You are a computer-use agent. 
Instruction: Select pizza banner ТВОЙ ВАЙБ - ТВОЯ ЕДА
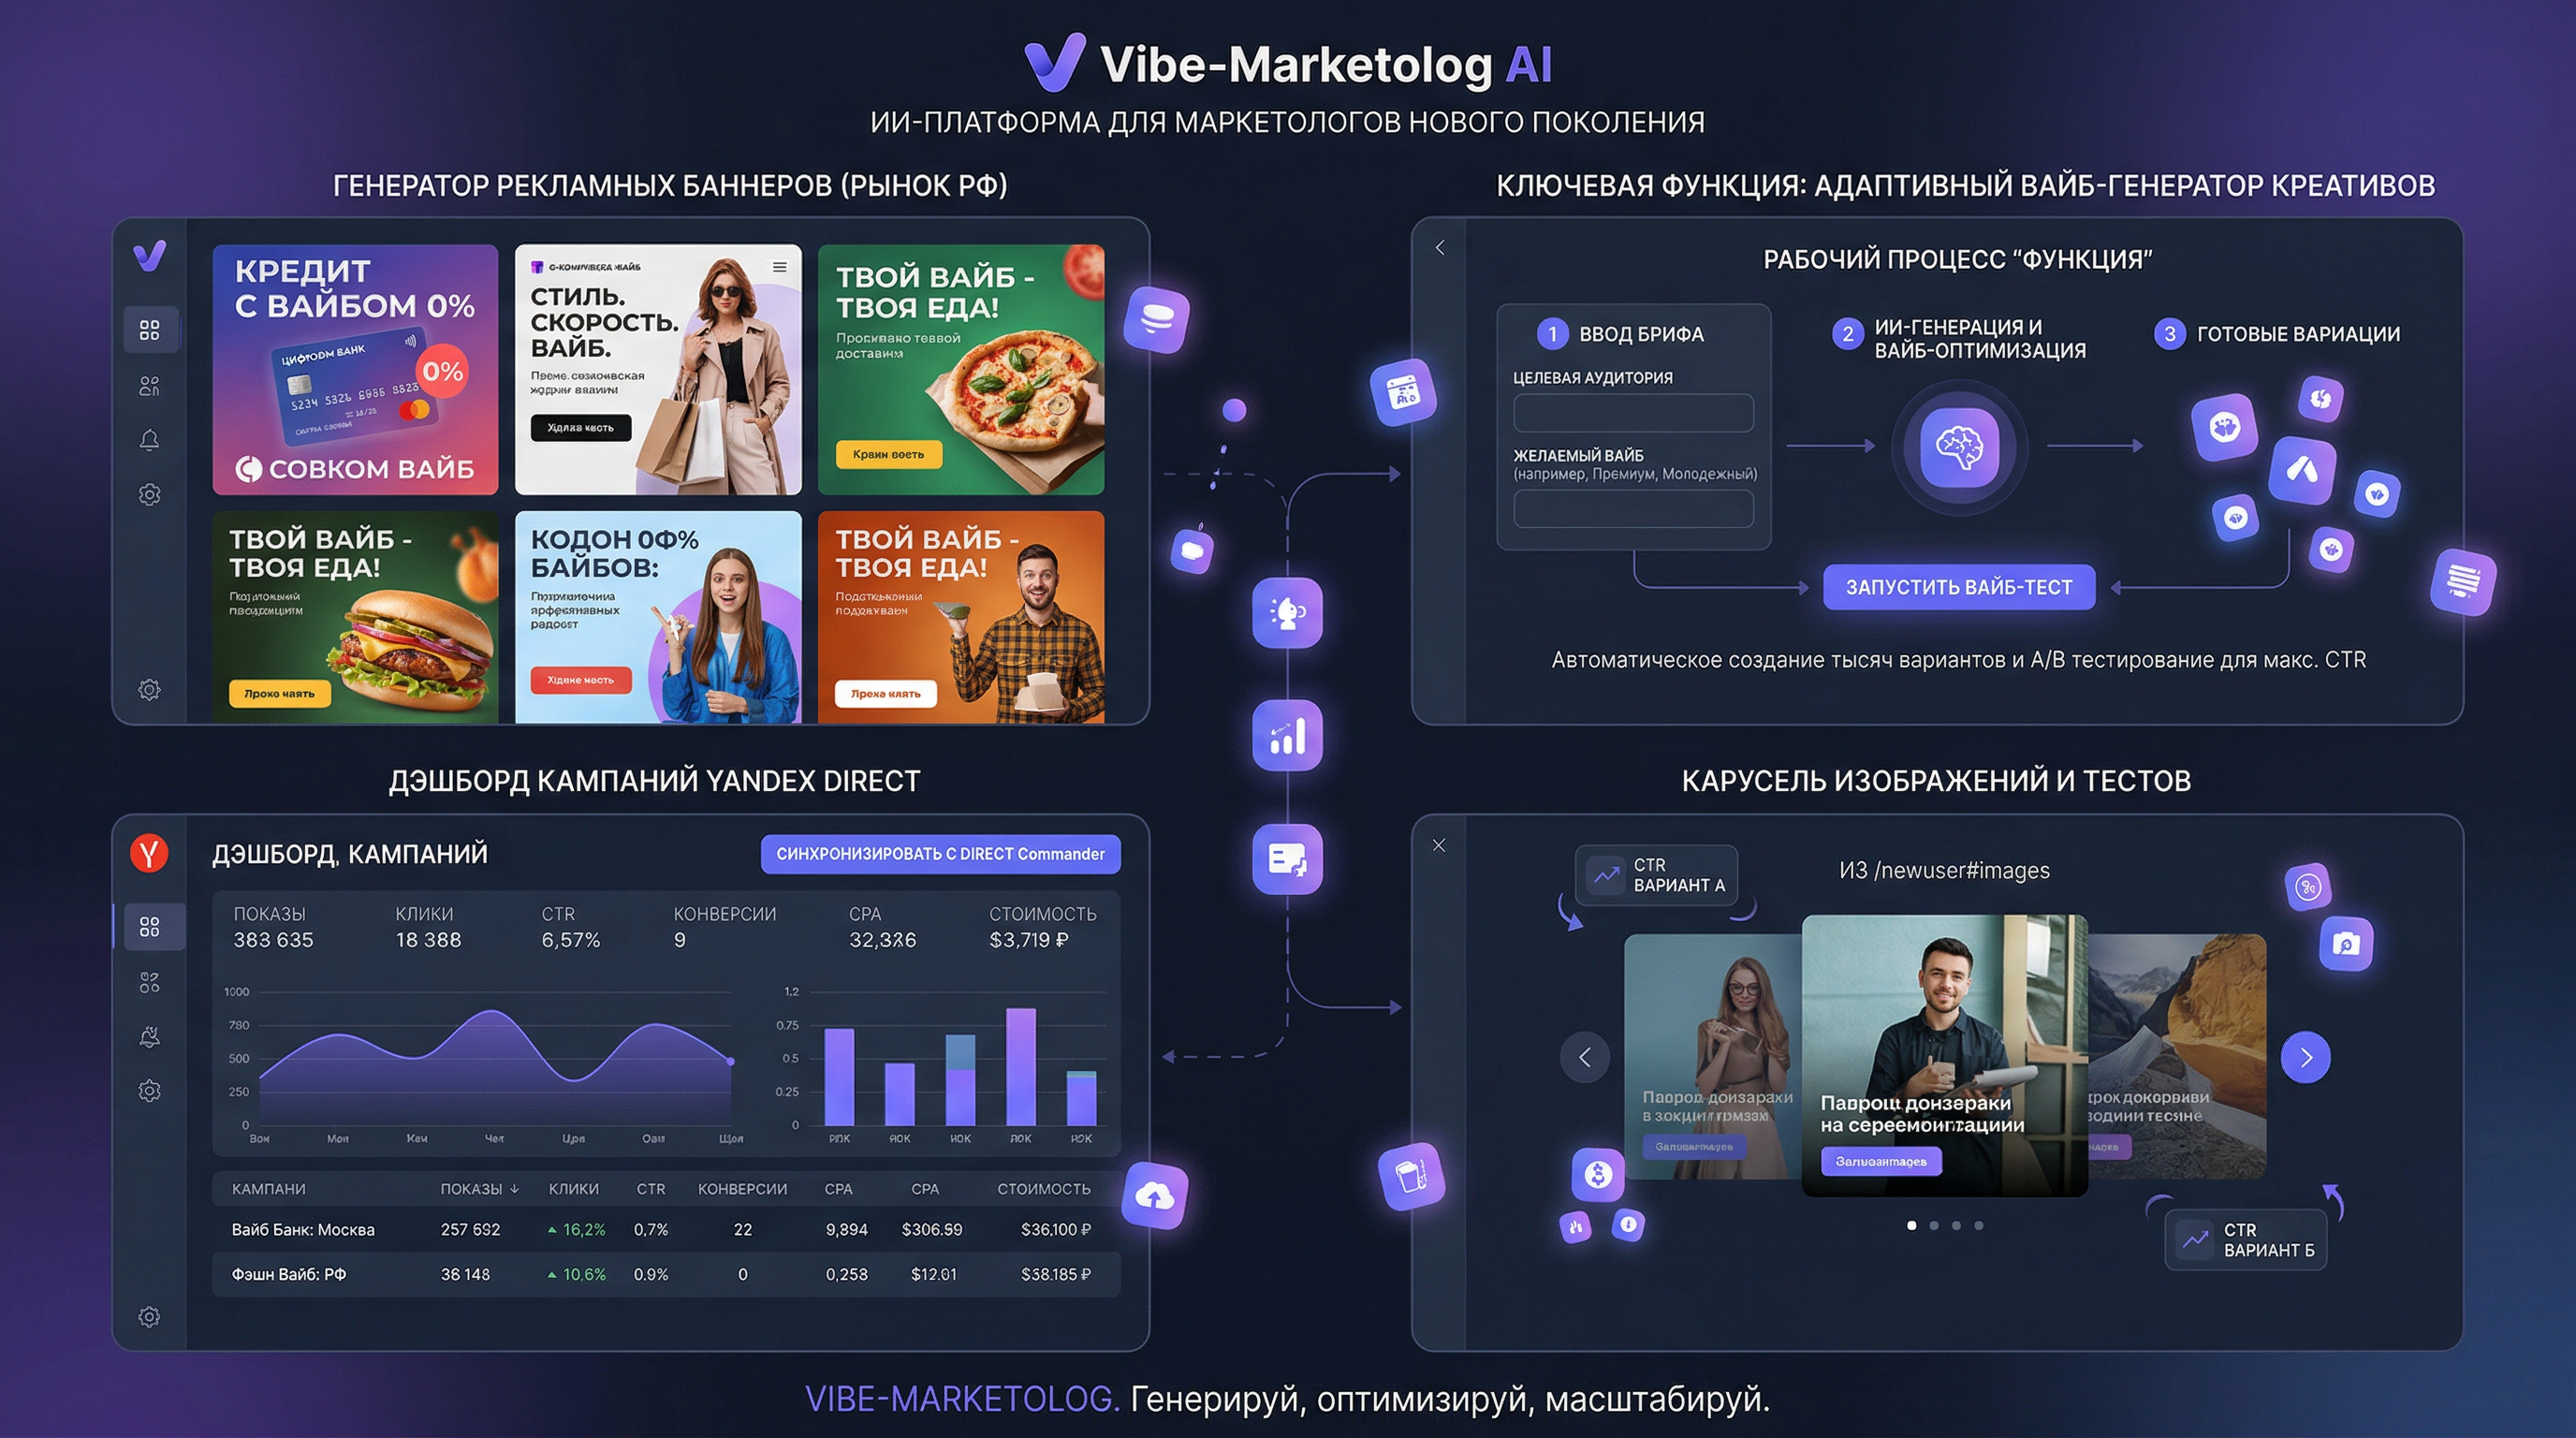point(961,369)
